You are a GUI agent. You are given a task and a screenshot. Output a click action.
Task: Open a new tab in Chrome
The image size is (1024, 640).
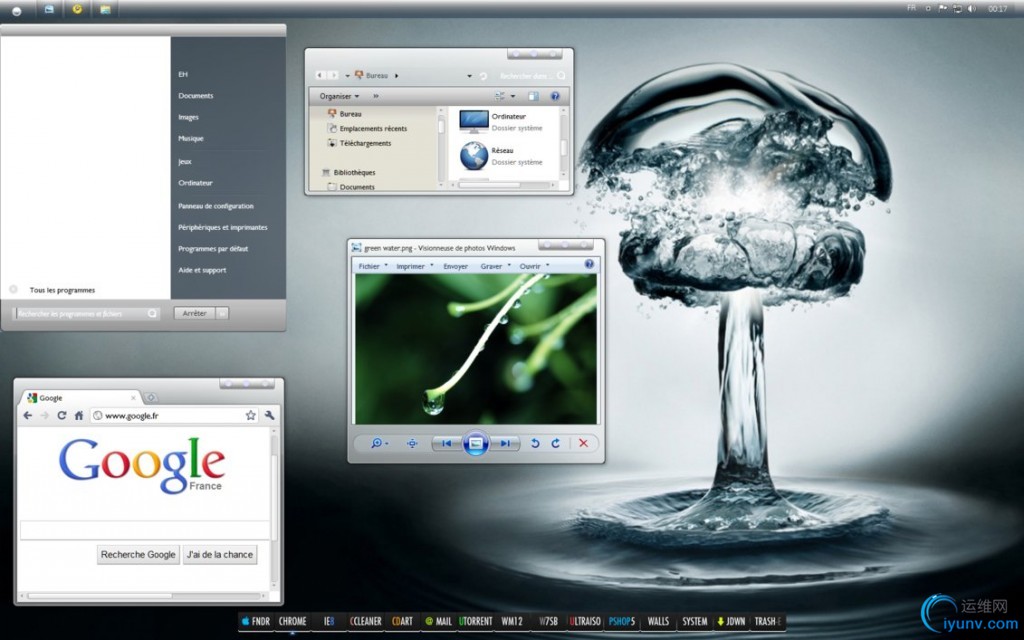pos(150,398)
